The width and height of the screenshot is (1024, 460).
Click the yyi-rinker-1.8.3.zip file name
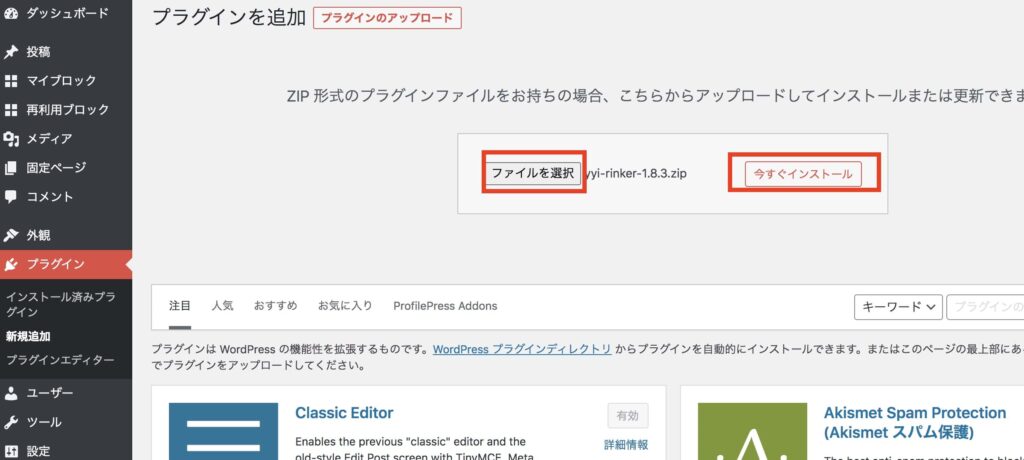(635, 174)
